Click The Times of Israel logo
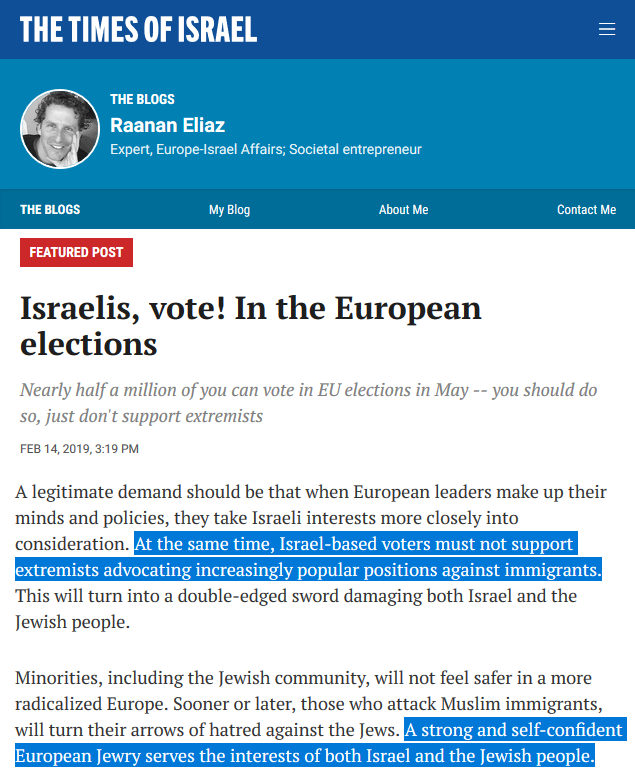635x775 pixels. point(138,29)
